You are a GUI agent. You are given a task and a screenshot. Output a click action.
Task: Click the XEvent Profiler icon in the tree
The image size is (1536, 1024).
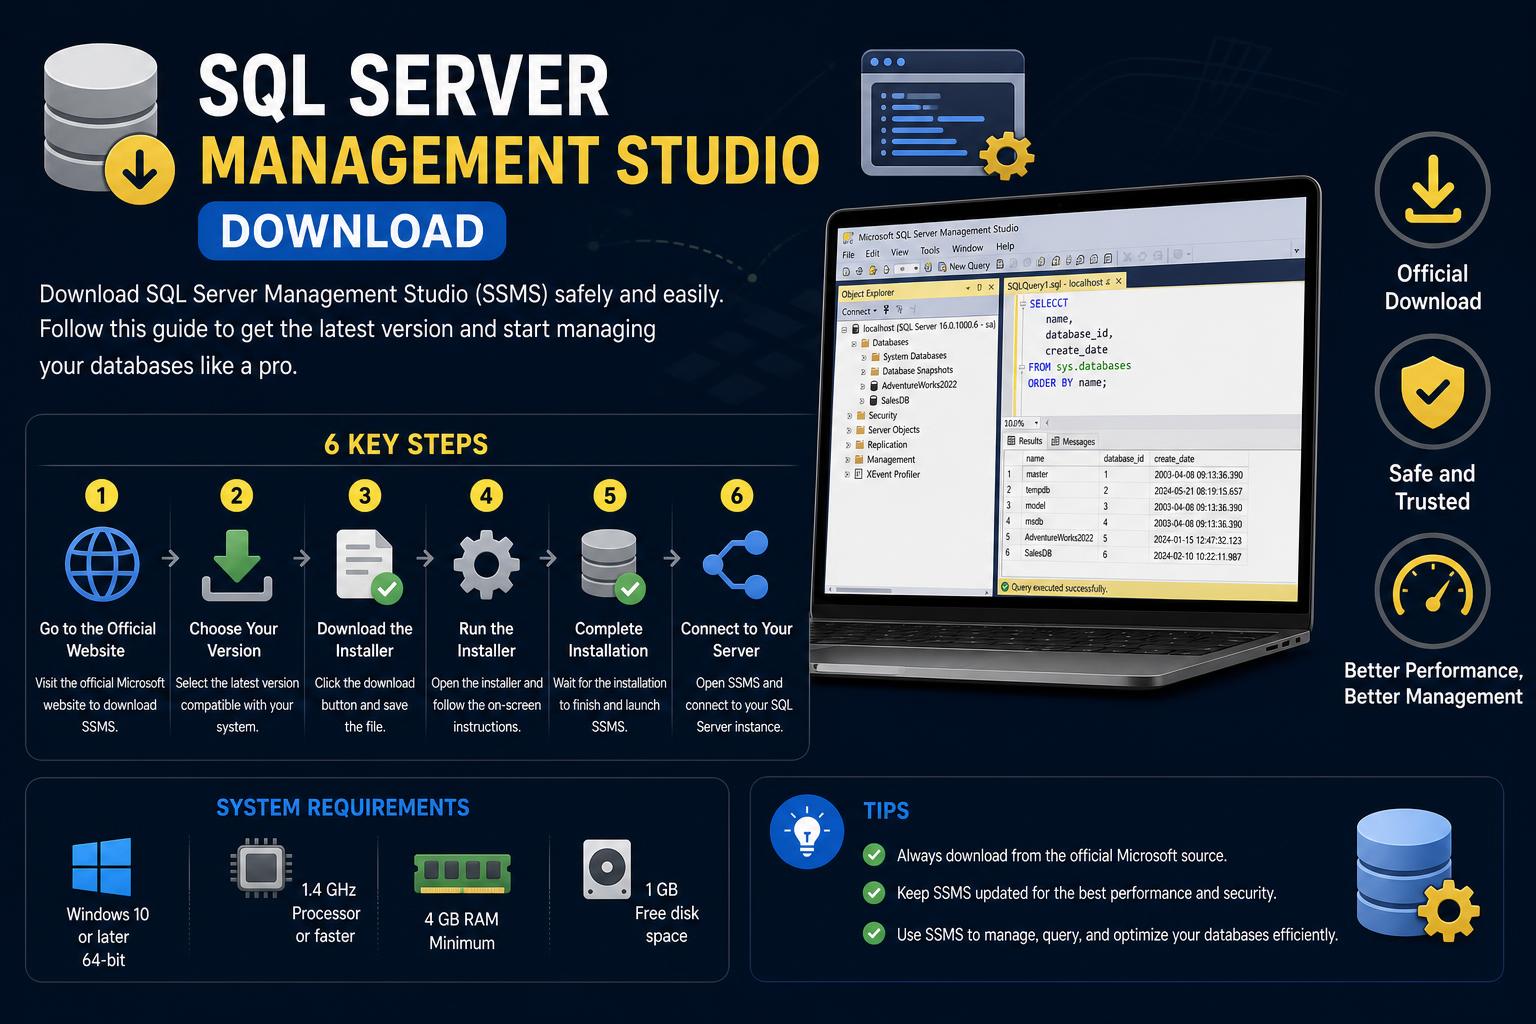(x=858, y=474)
